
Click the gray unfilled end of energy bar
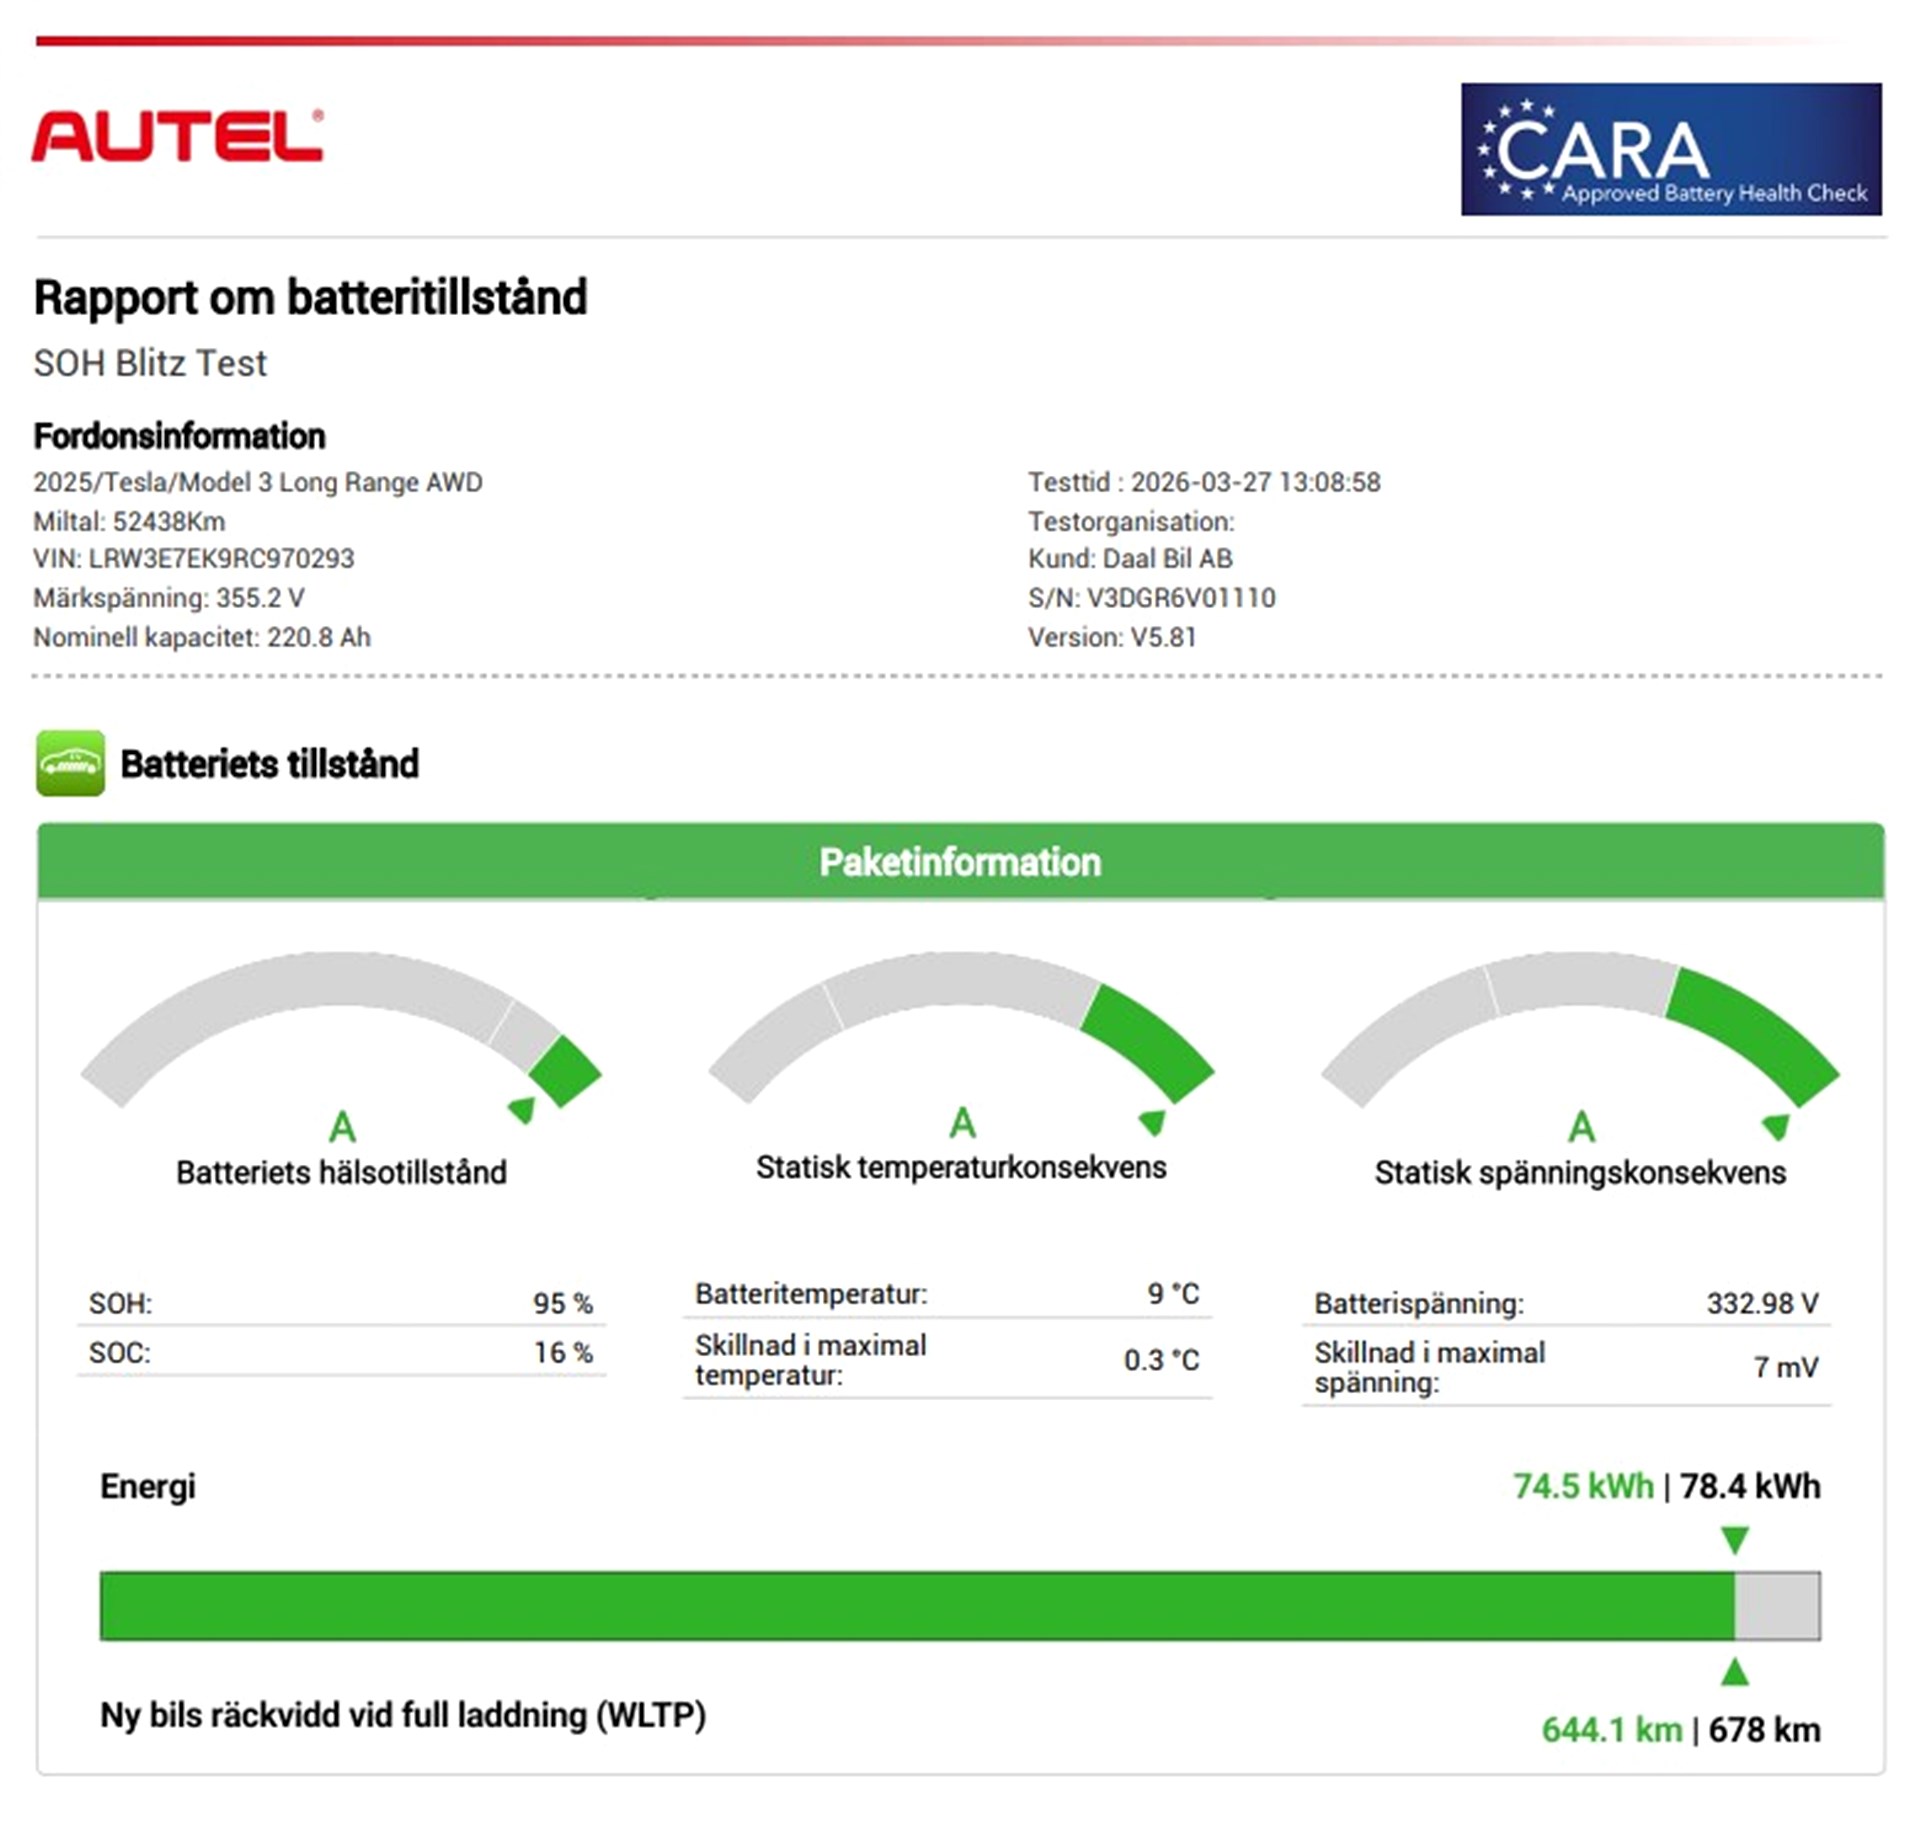pyautogui.click(x=1777, y=1606)
